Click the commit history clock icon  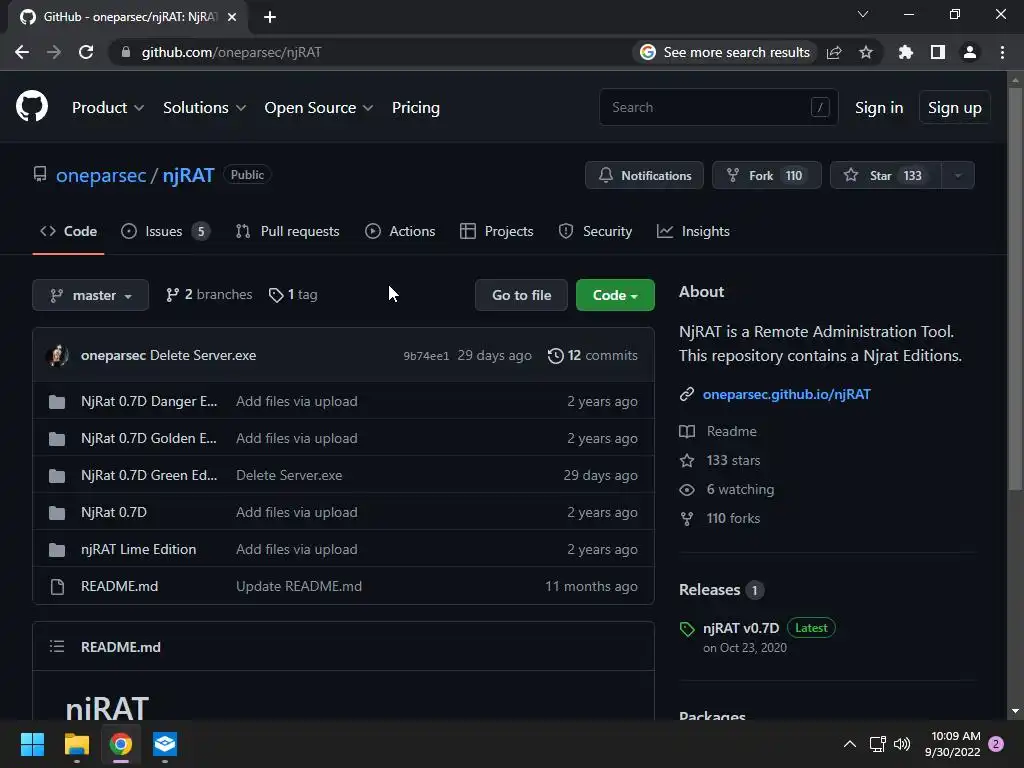[556, 356]
